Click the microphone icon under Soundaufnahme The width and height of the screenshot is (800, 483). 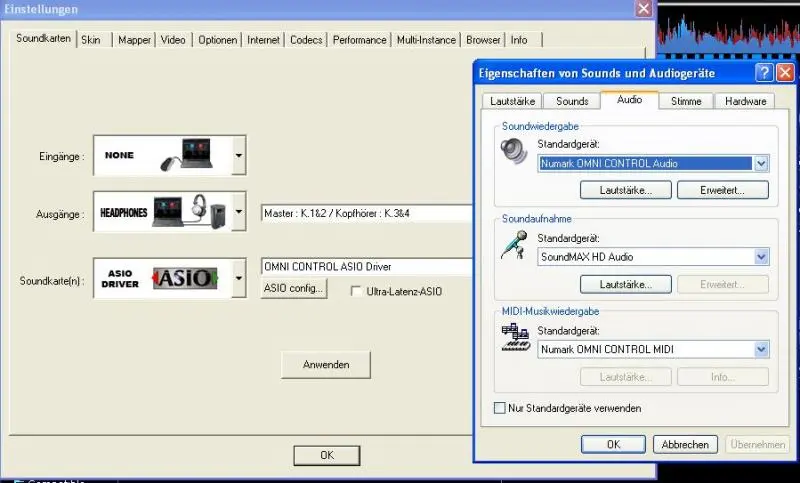click(x=514, y=246)
